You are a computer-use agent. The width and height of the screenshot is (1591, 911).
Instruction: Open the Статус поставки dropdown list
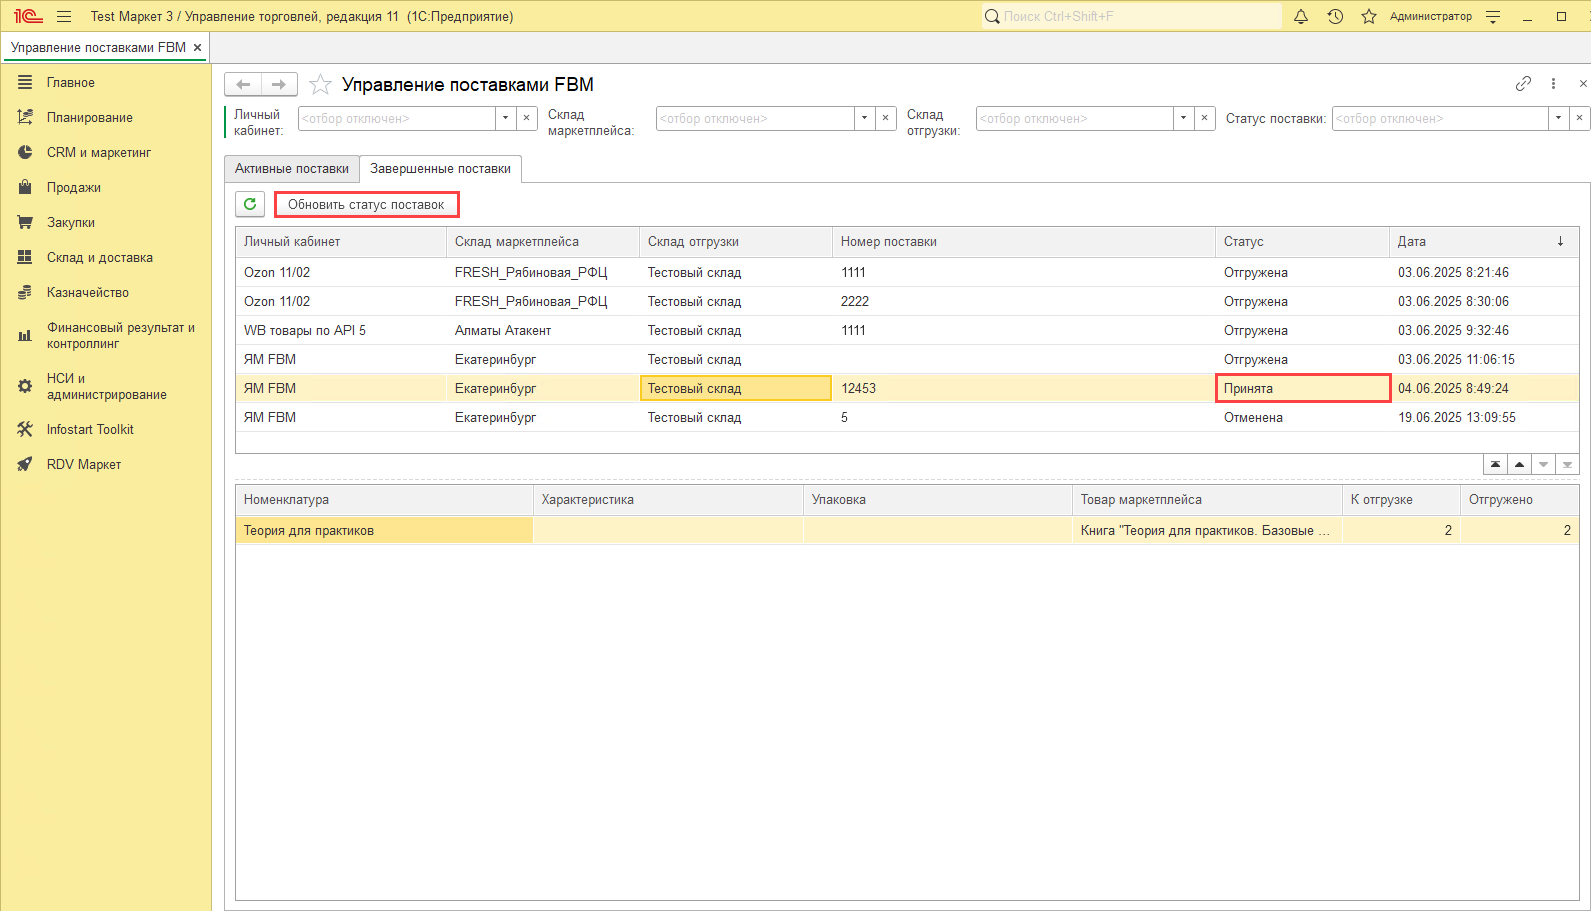[1558, 118]
